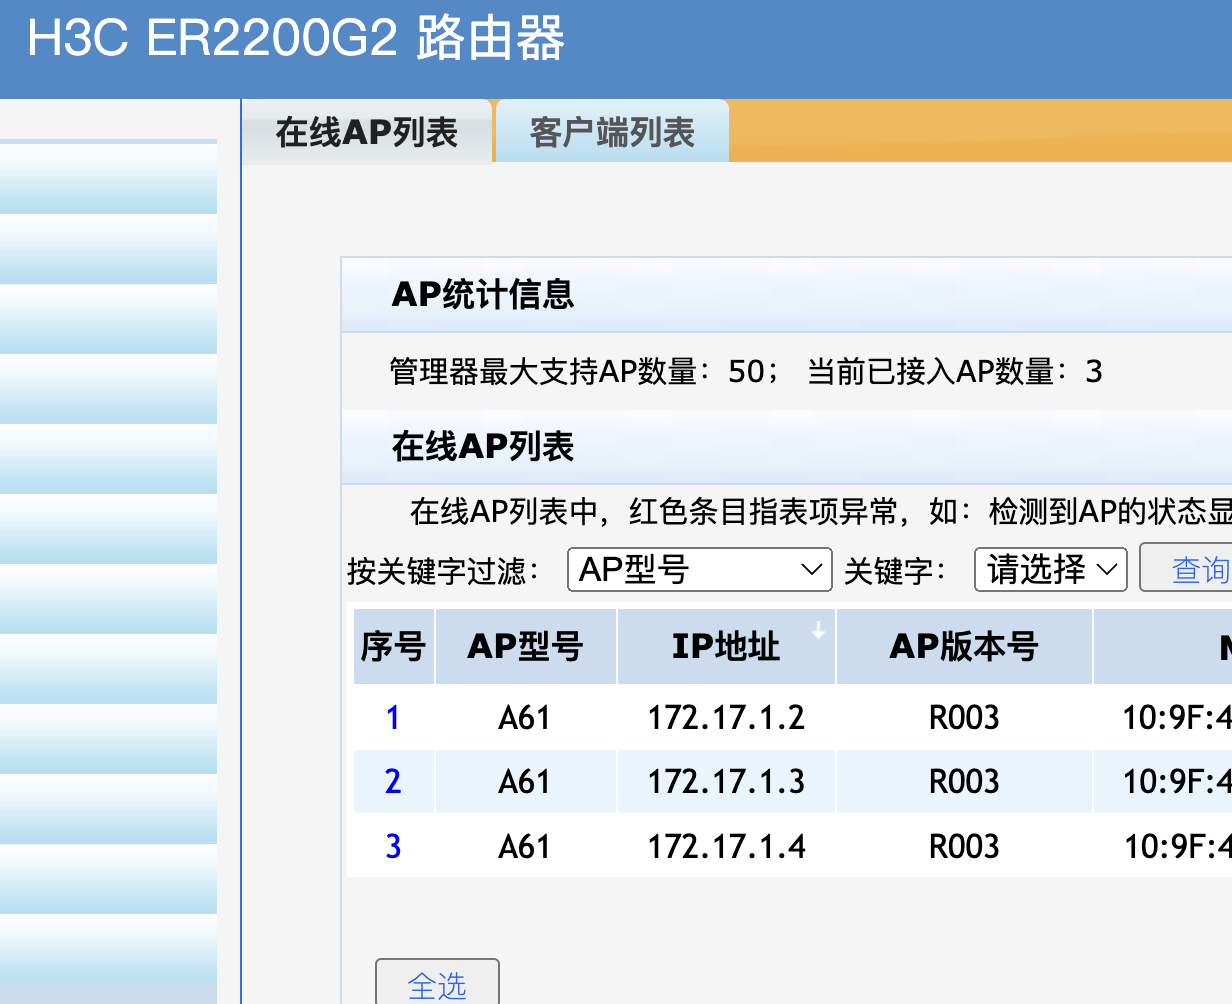The height and width of the screenshot is (1004, 1232).
Task: Open the AP型号 filter dropdown
Action: pos(699,570)
